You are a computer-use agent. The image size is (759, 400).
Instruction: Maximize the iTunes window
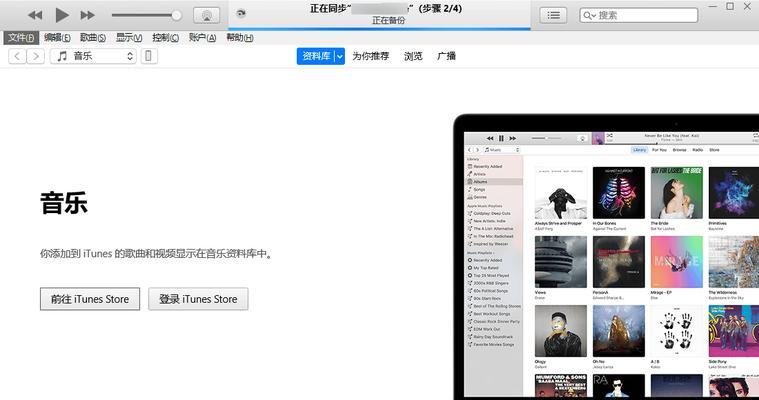730,6
